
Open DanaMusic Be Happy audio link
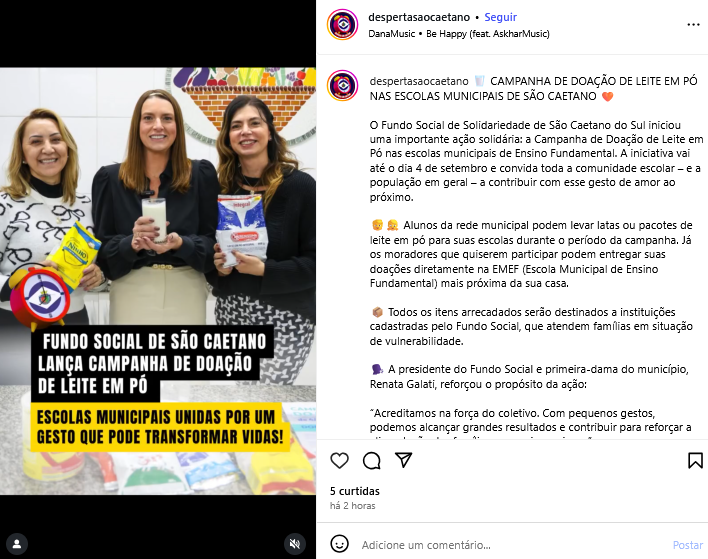pos(459,34)
